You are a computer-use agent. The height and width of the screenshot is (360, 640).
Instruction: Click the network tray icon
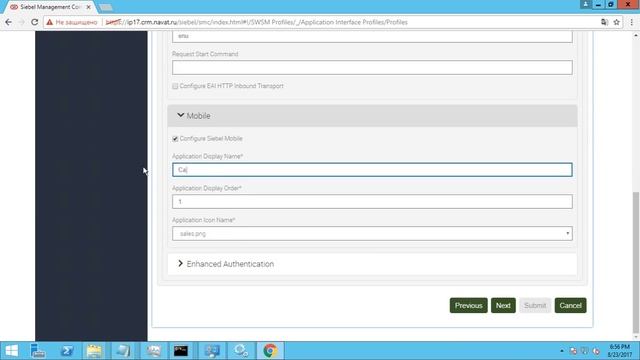(584, 351)
